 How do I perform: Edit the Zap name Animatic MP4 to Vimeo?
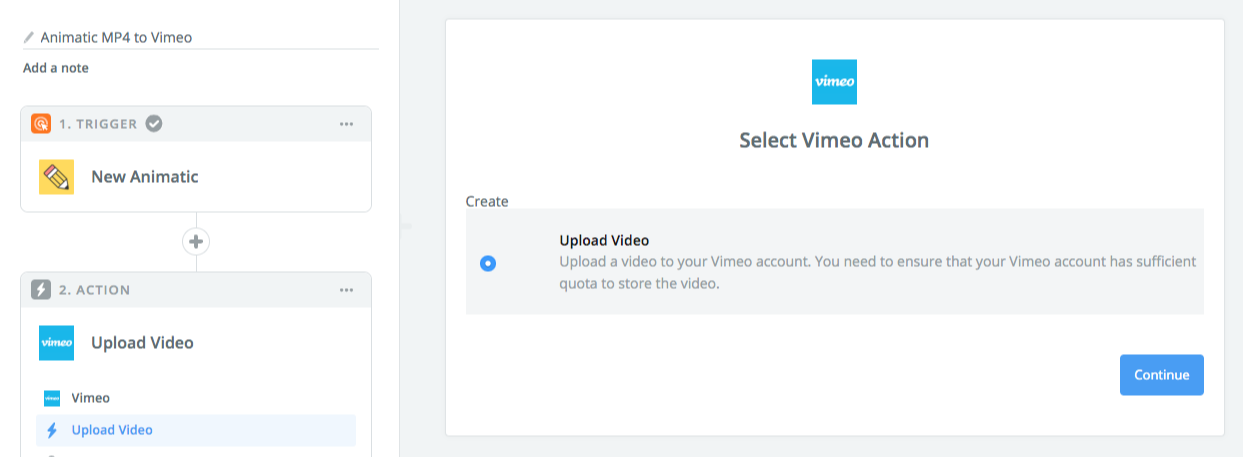(x=116, y=37)
